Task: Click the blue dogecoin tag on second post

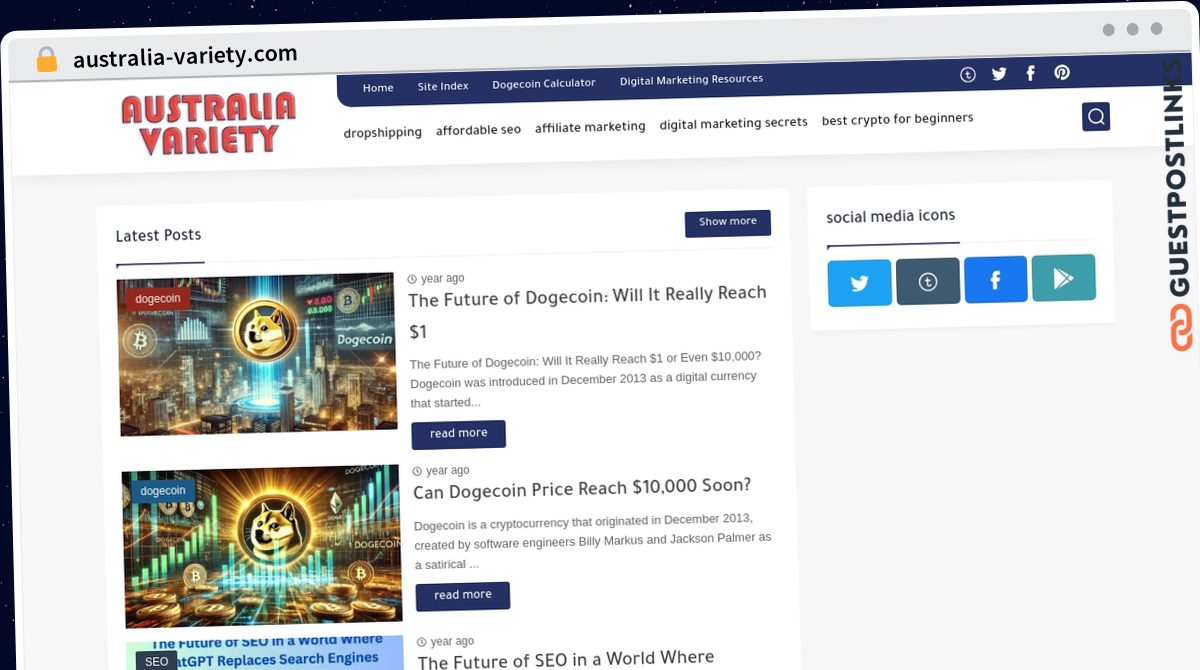Action: coord(163,491)
